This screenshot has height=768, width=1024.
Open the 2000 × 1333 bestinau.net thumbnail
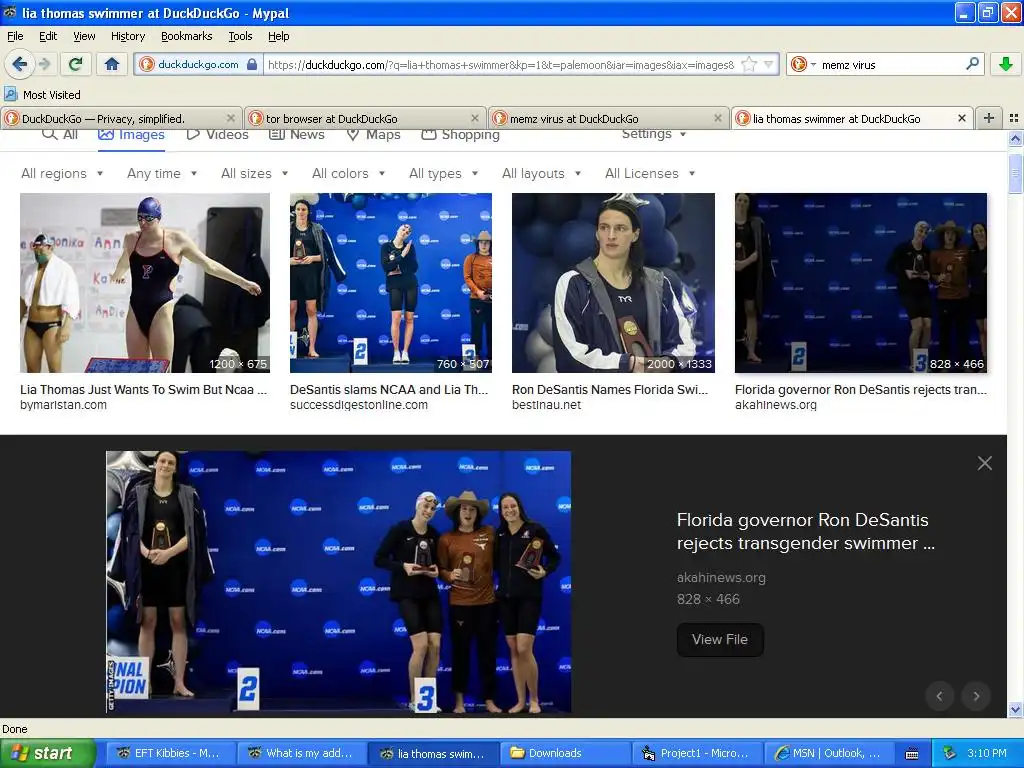tap(613, 283)
